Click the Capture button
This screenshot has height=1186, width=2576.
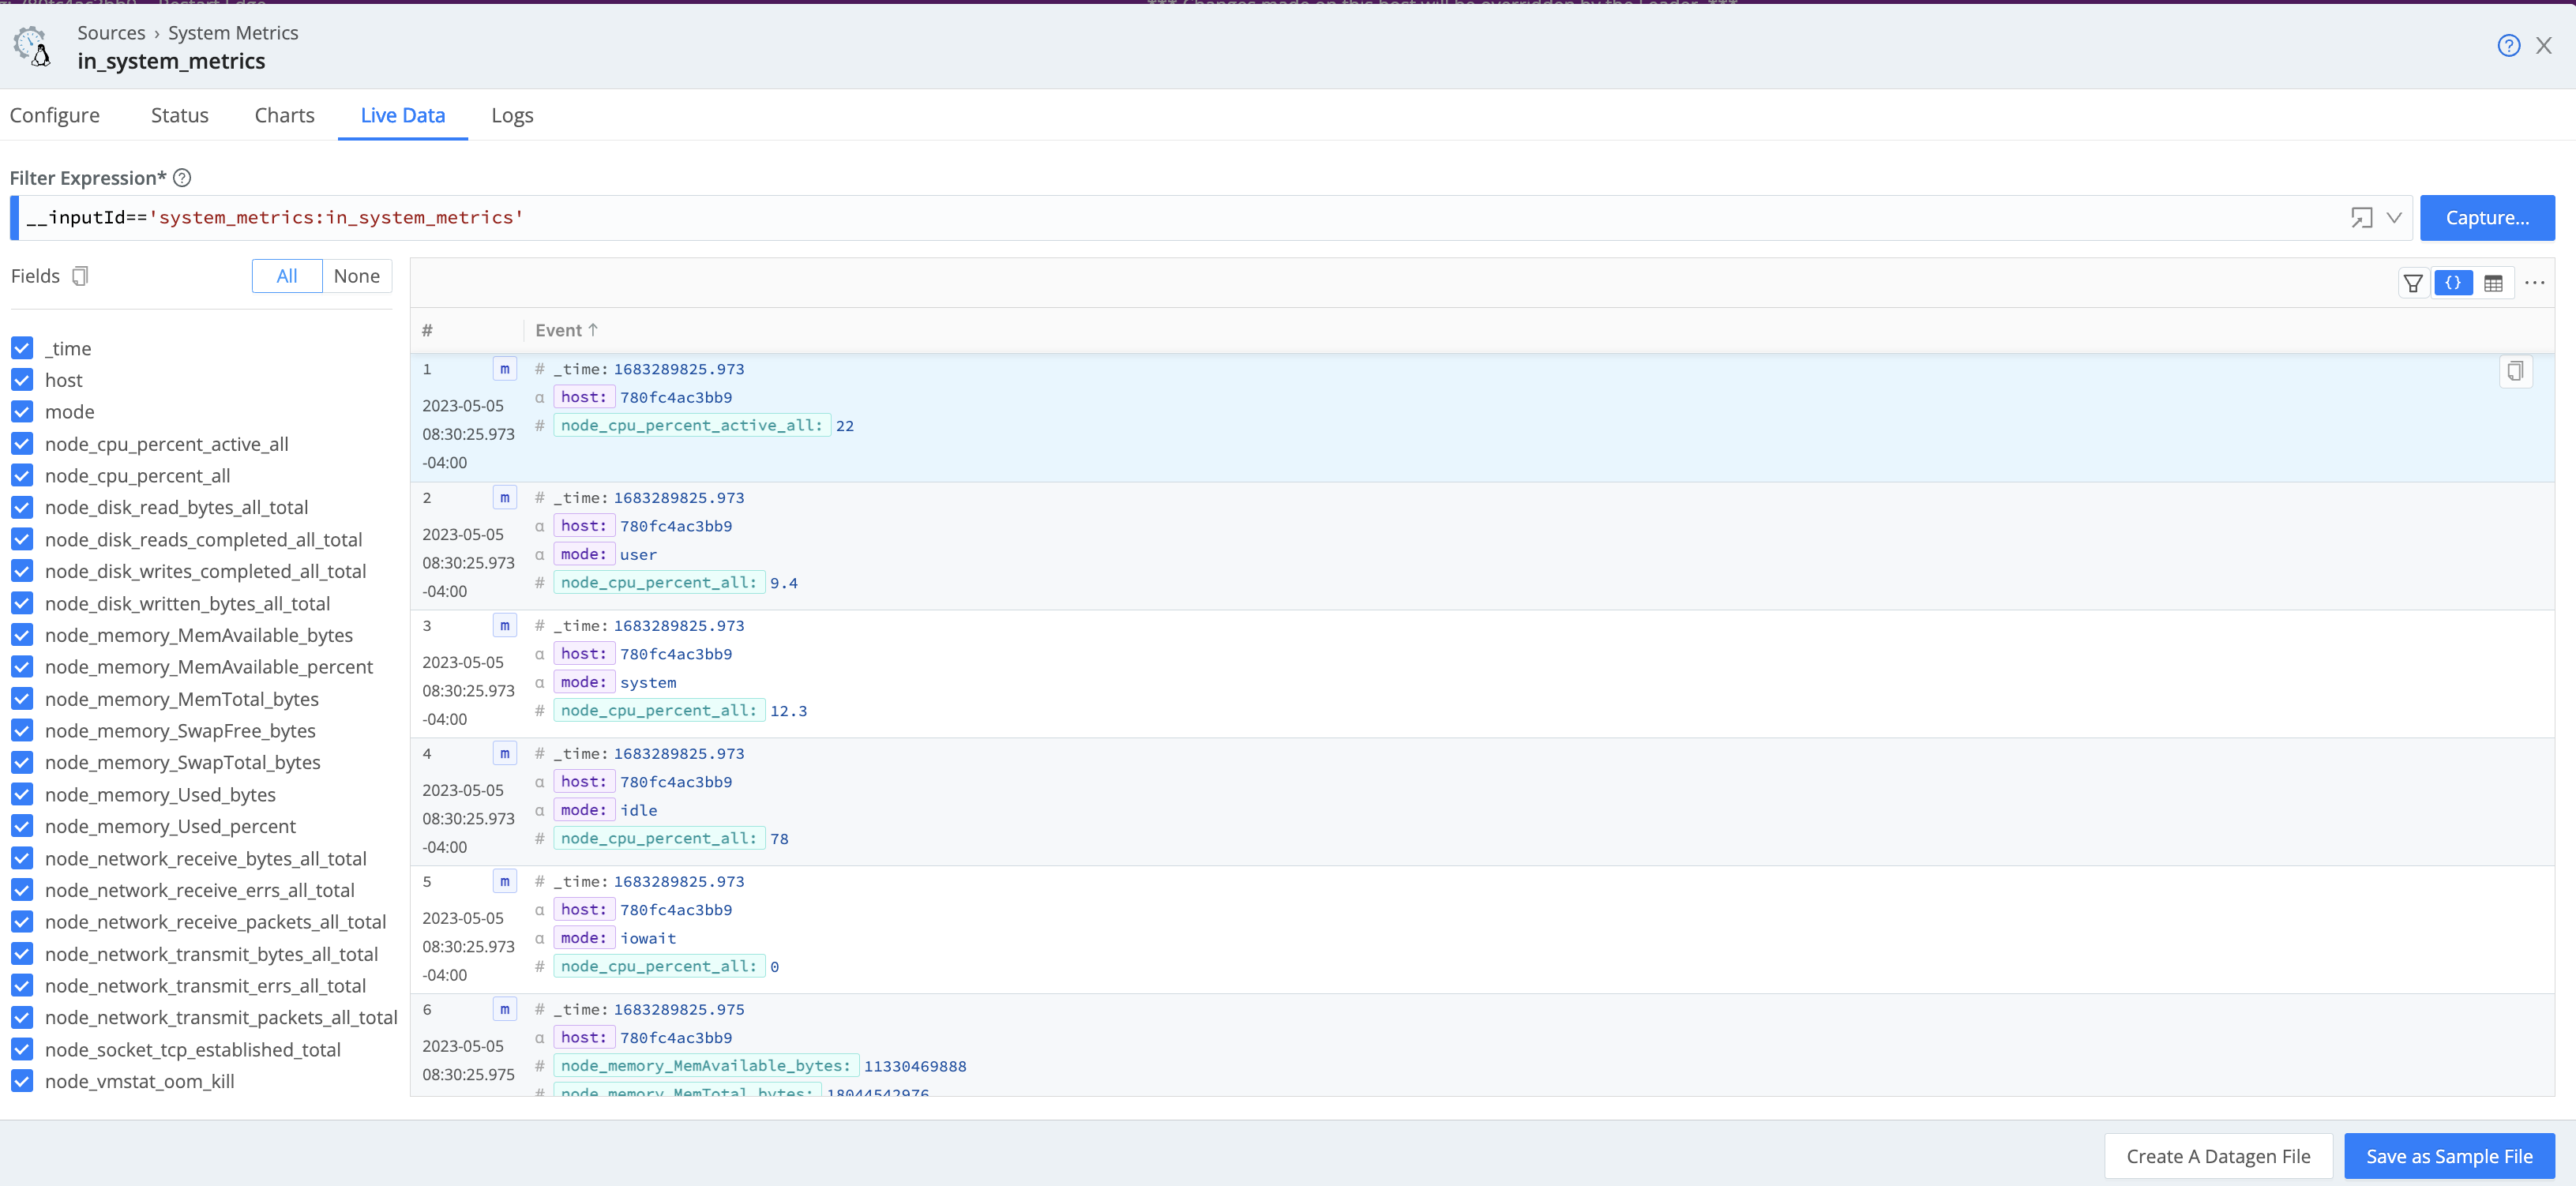2487,217
